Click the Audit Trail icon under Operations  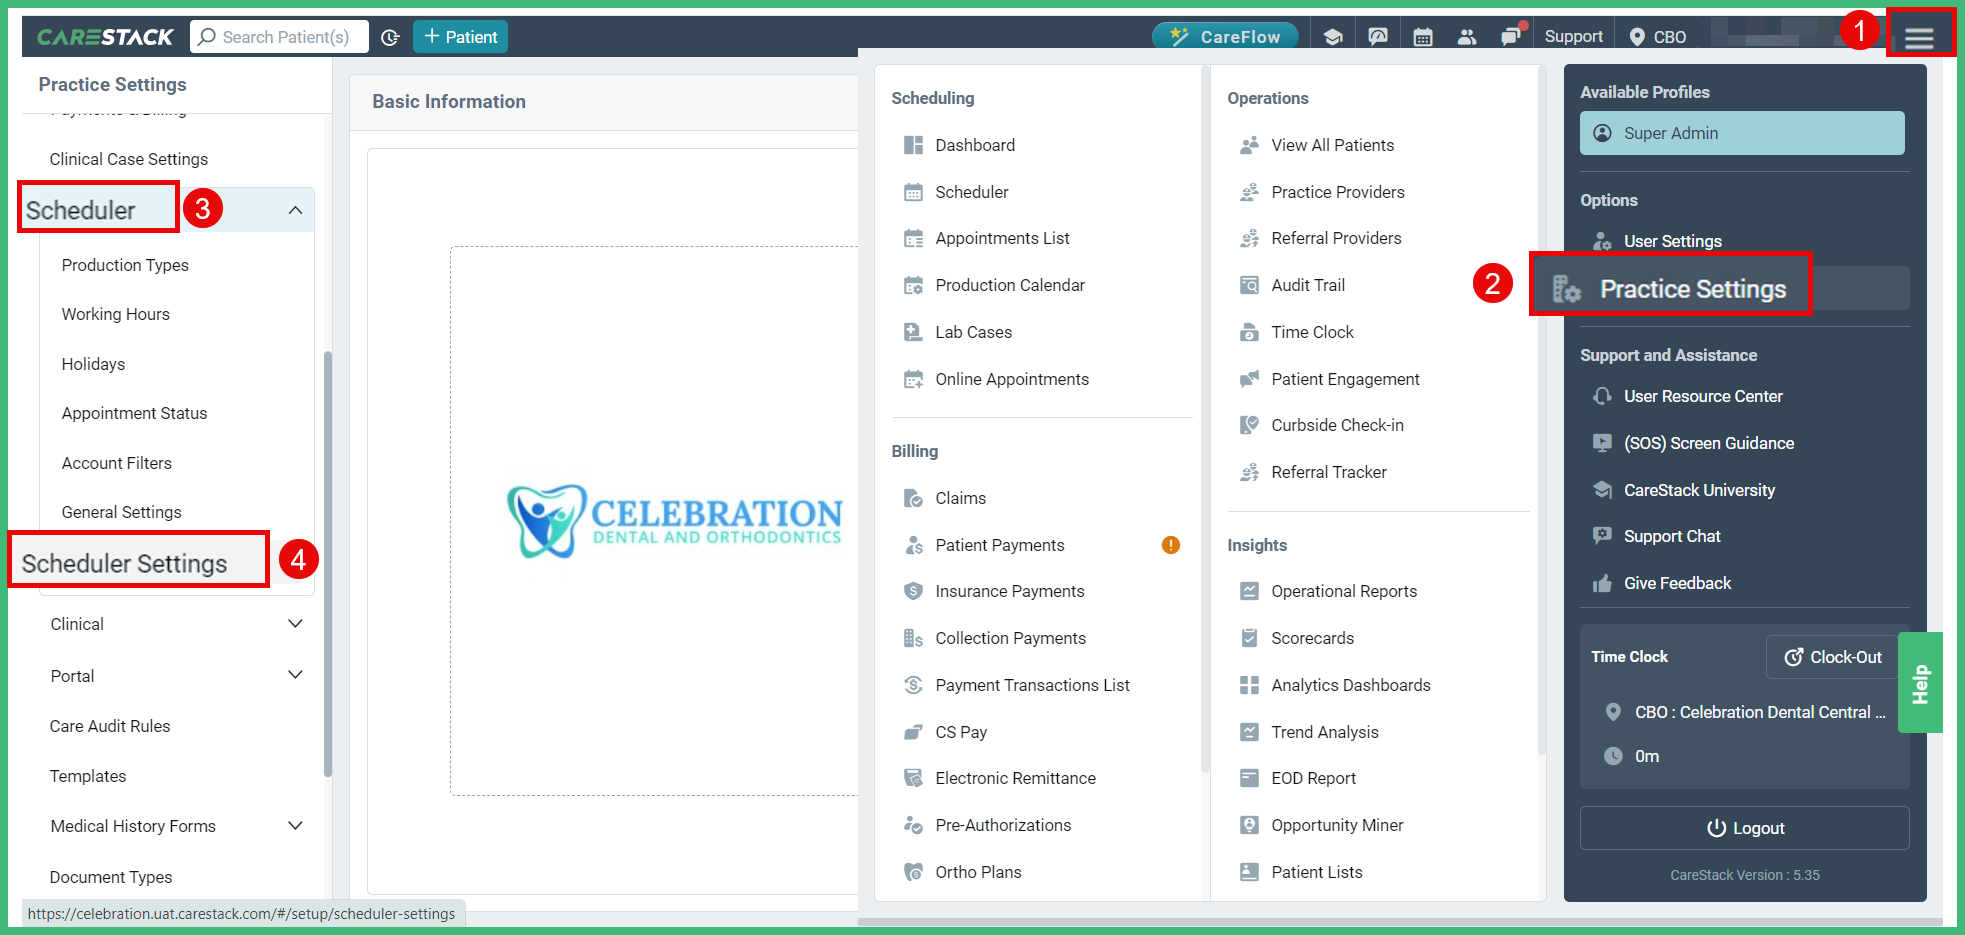pos(1249,285)
